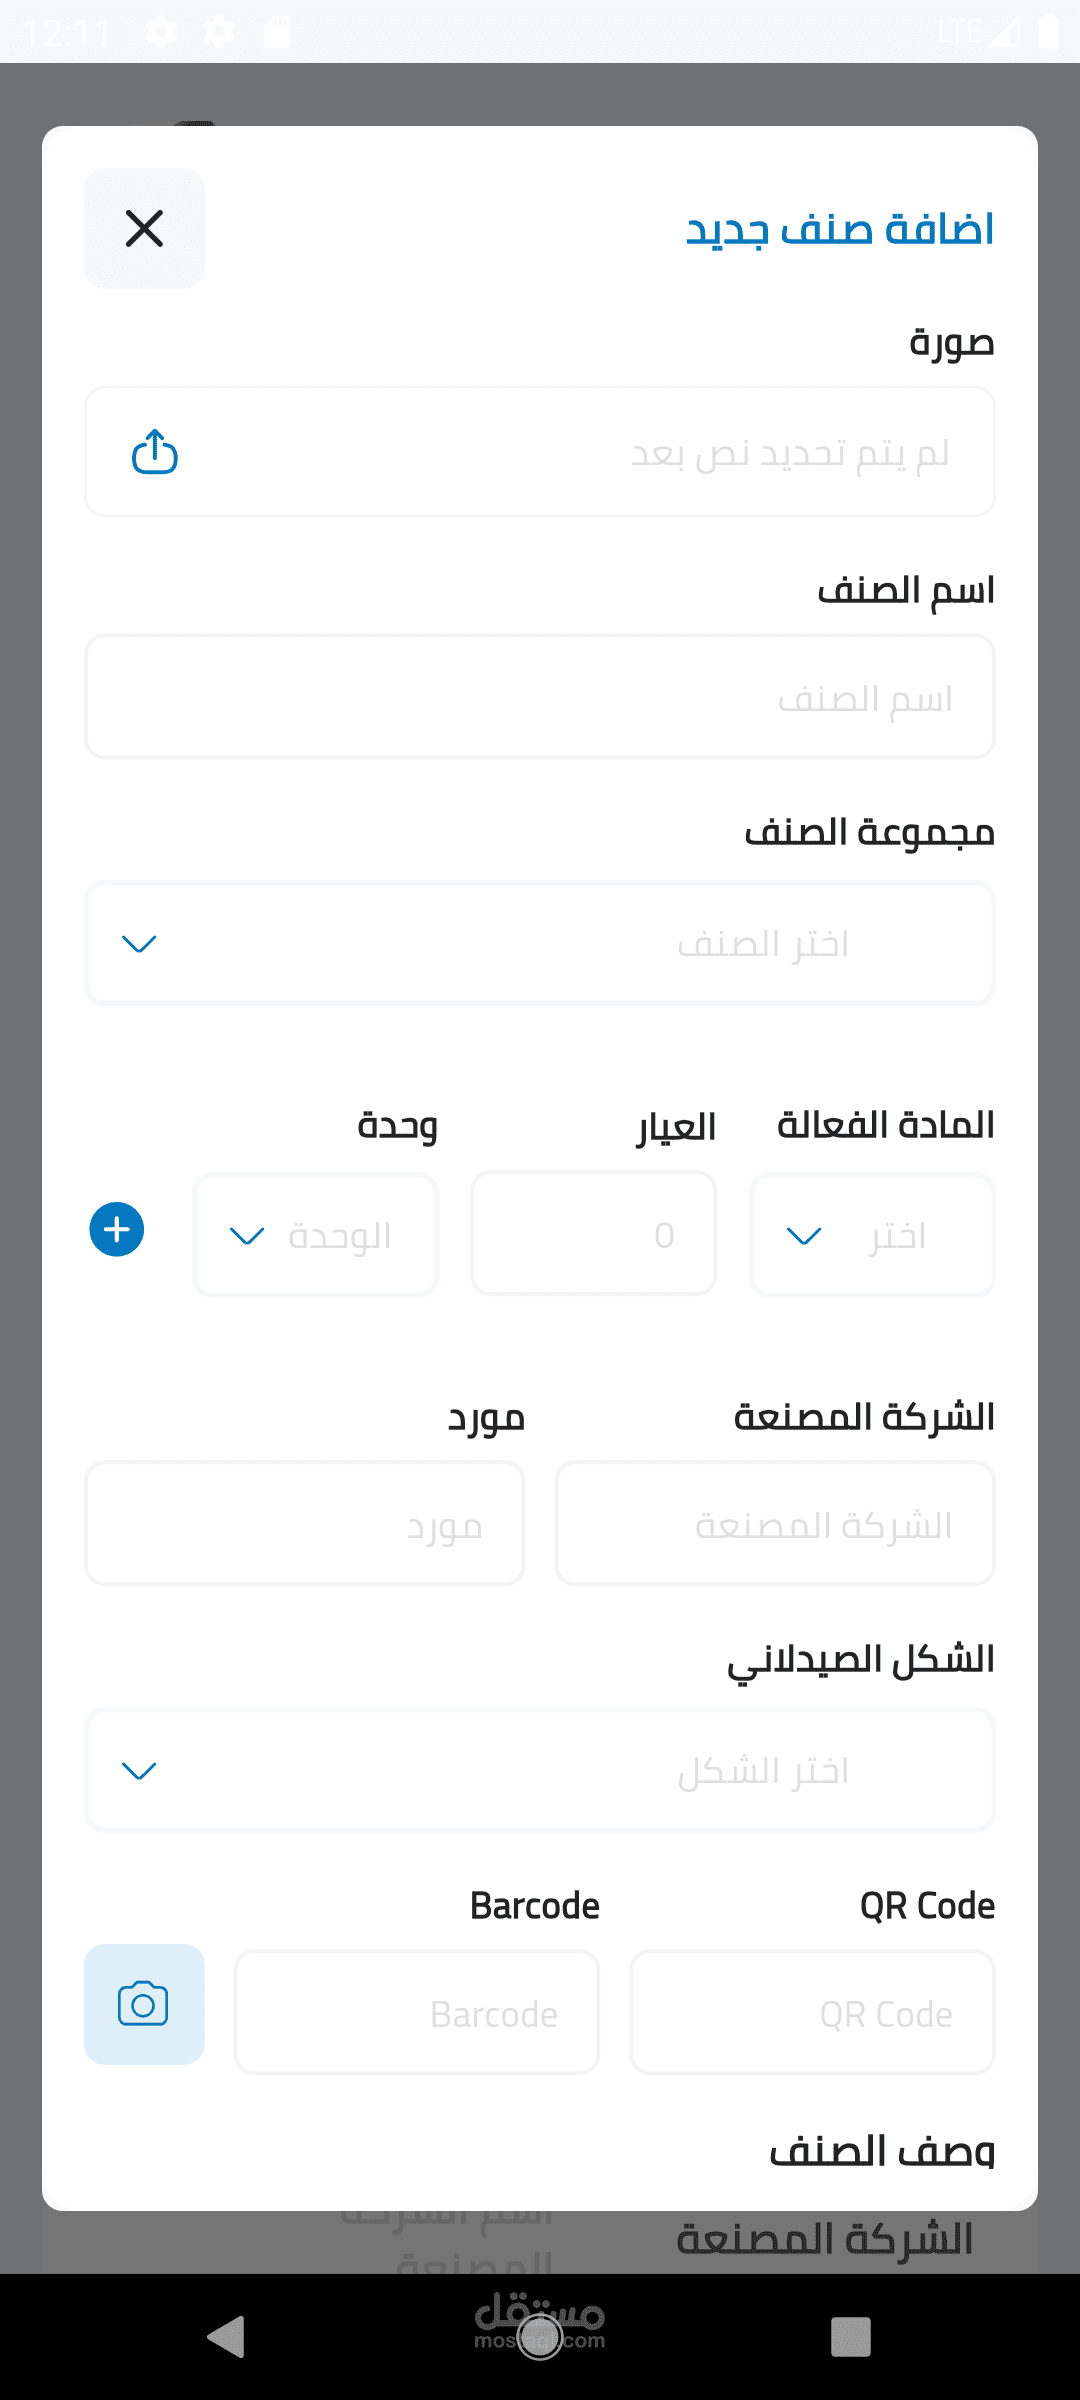Viewport: 1080px width, 2400px height.
Task: Click the supplier (مورد) input field
Action: 305,1524
